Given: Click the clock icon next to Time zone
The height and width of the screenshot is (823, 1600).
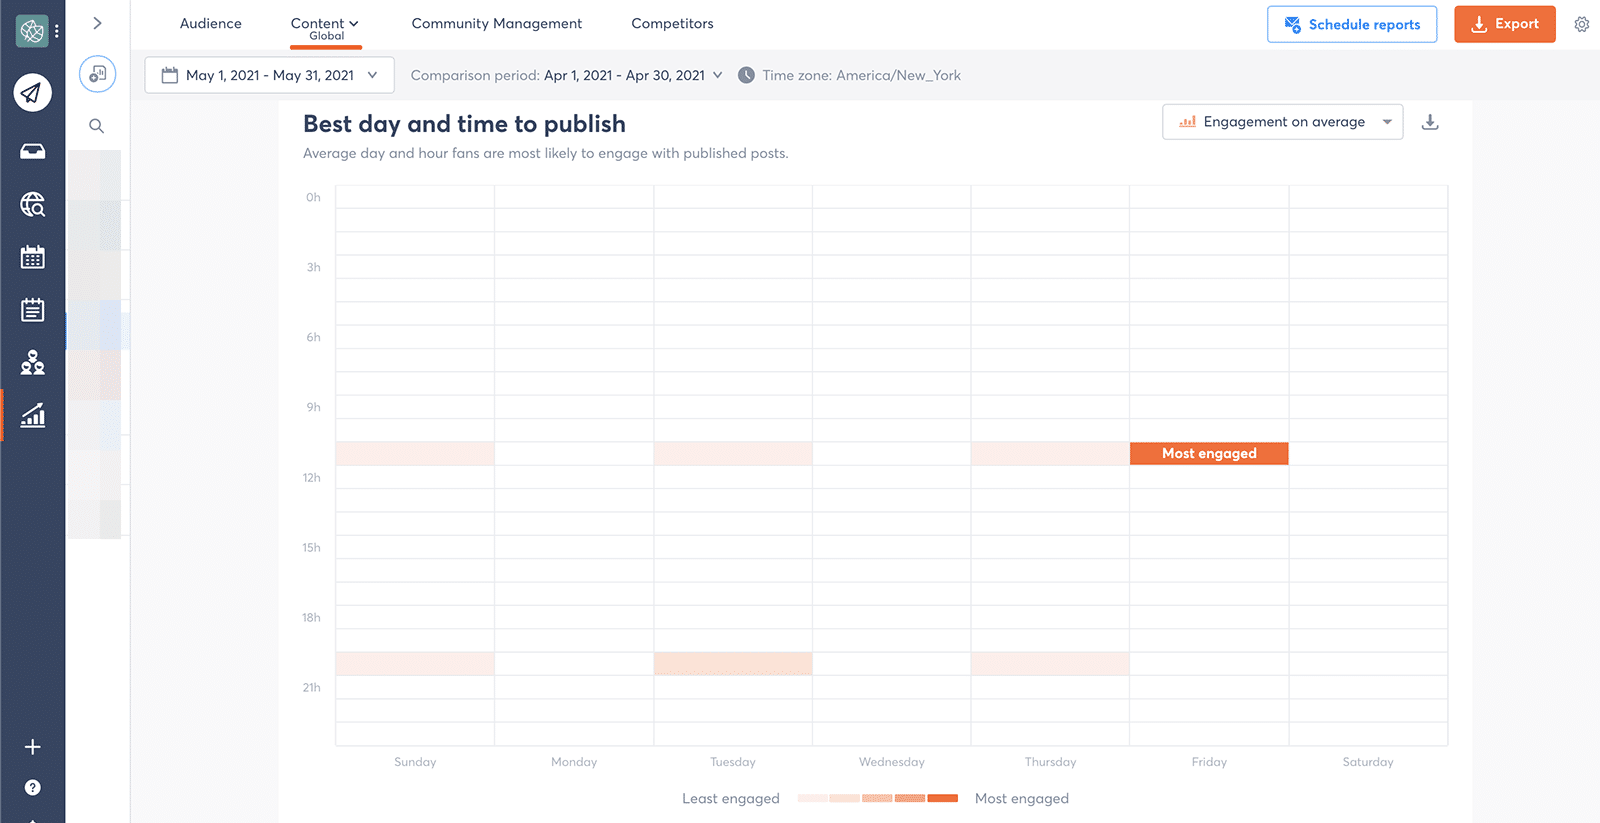Looking at the screenshot, I should (x=746, y=75).
